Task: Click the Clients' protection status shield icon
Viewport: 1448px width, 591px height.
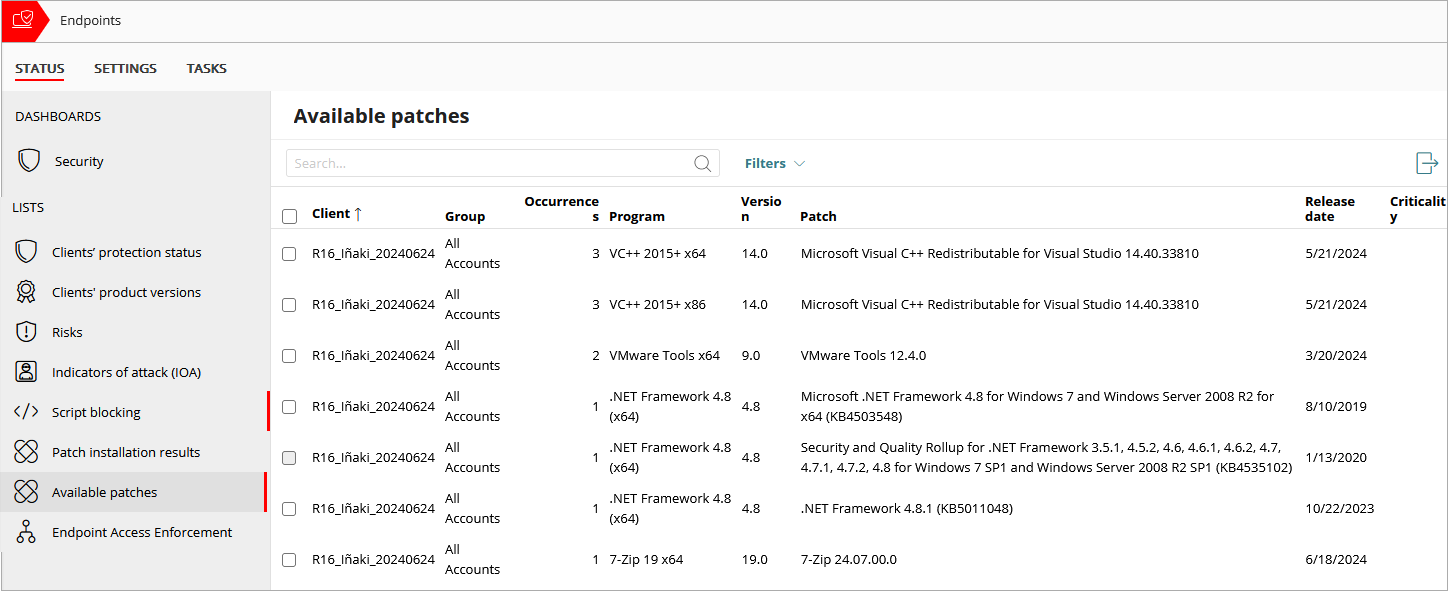Action: pyautogui.click(x=26, y=252)
